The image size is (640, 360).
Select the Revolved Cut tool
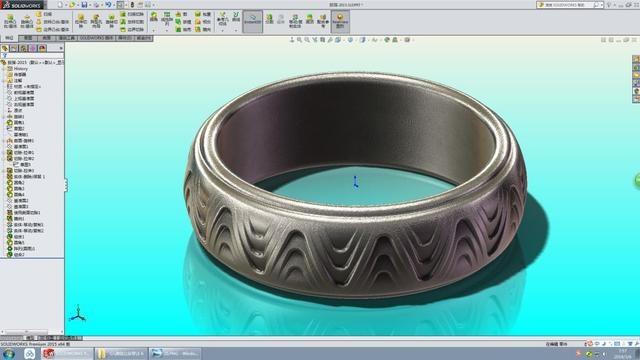click(x=111, y=21)
